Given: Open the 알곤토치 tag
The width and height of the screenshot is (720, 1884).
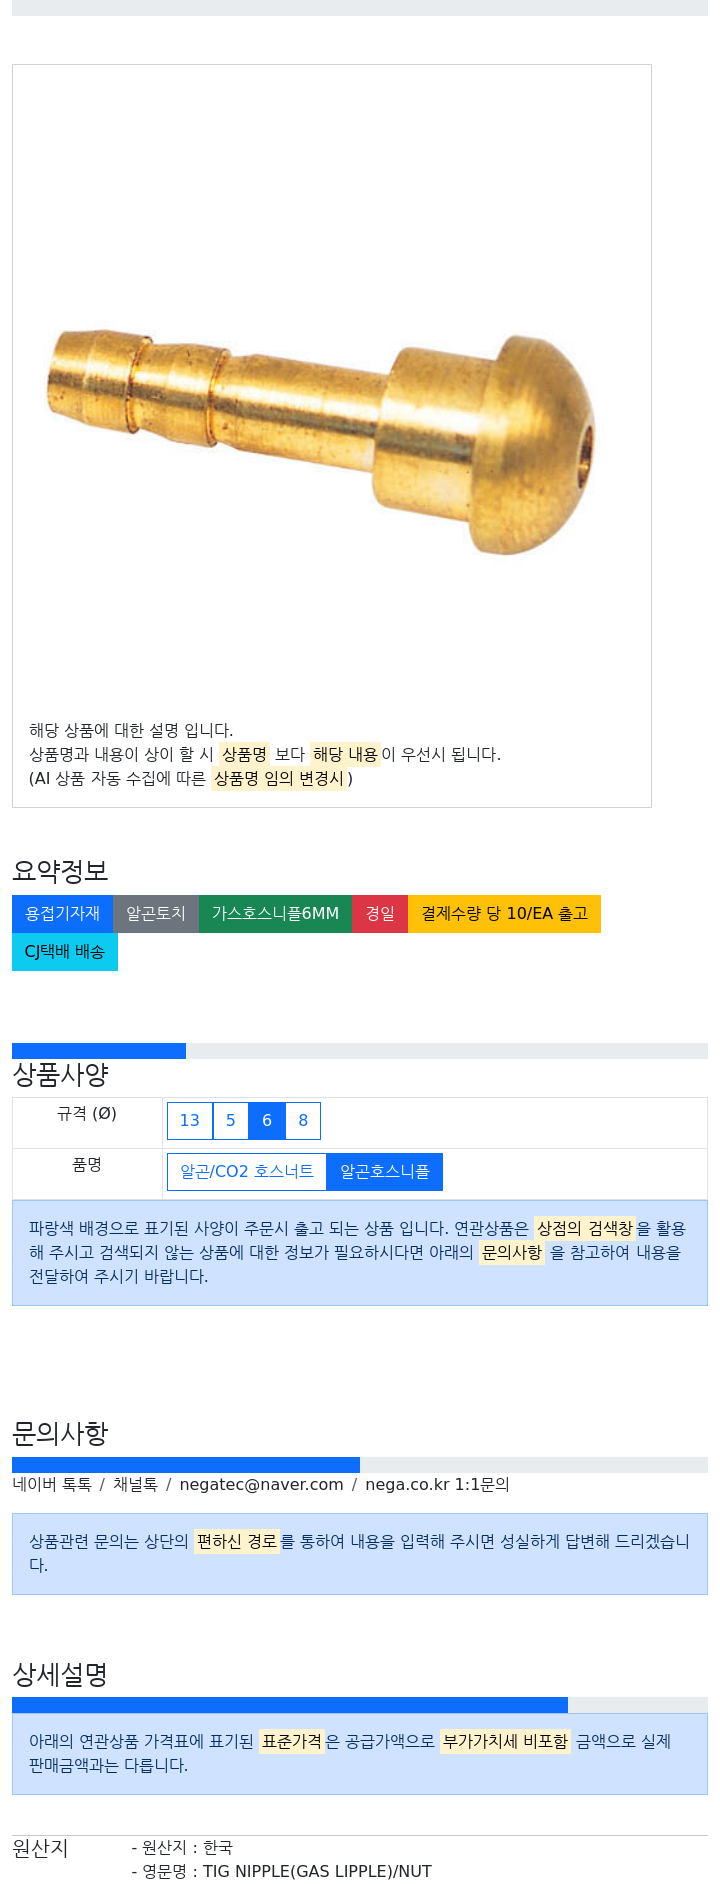Looking at the screenshot, I should coord(156,914).
